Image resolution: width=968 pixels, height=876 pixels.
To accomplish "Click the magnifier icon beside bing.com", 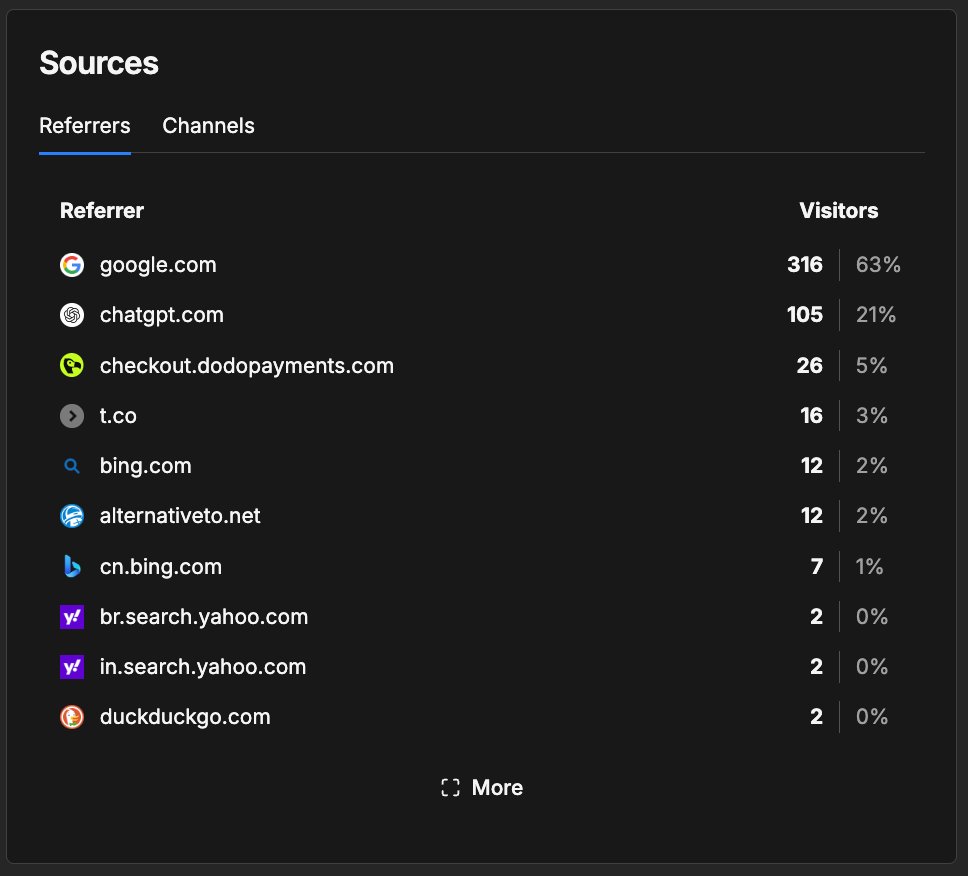I will tap(72, 466).
